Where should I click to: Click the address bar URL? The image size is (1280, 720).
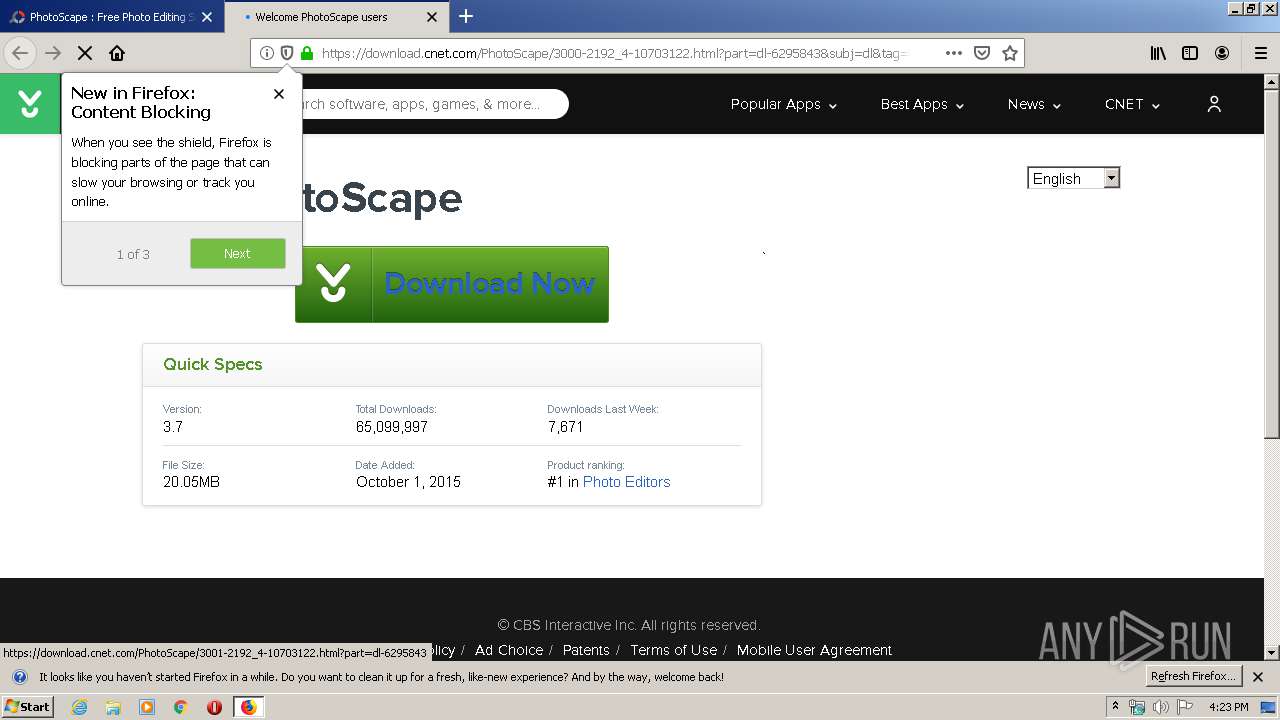pos(614,53)
